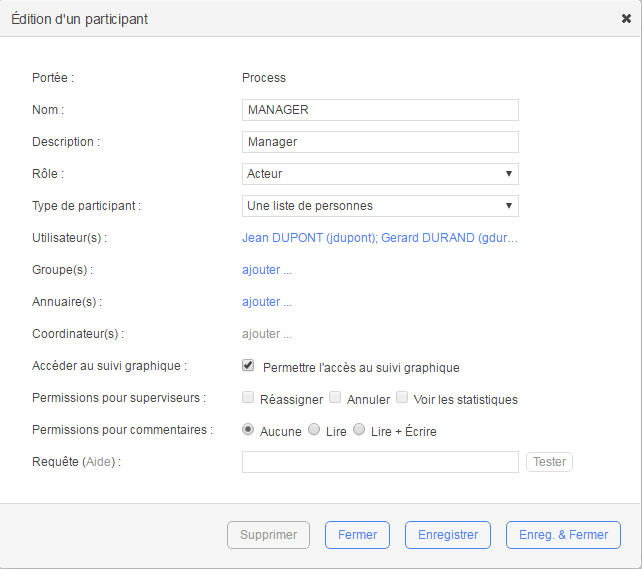642x569 pixels.
Task: Select the Lire comment permission
Action: coord(314,430)
